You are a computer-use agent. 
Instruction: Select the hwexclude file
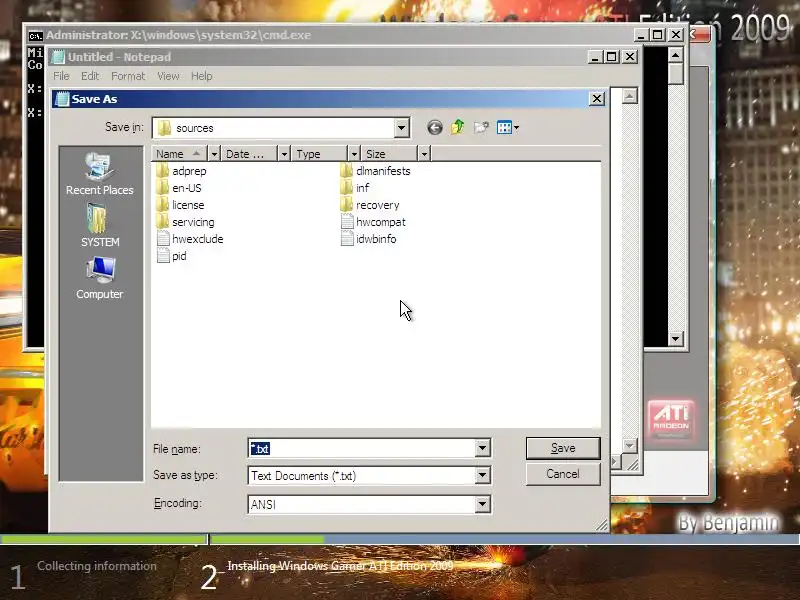[x=190, y=239]
